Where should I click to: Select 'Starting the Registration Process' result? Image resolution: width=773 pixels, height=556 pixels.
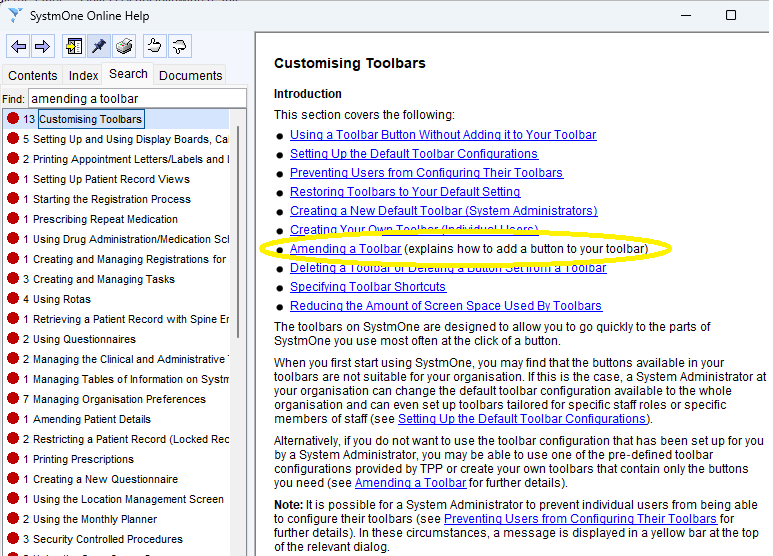coord(111,199)
